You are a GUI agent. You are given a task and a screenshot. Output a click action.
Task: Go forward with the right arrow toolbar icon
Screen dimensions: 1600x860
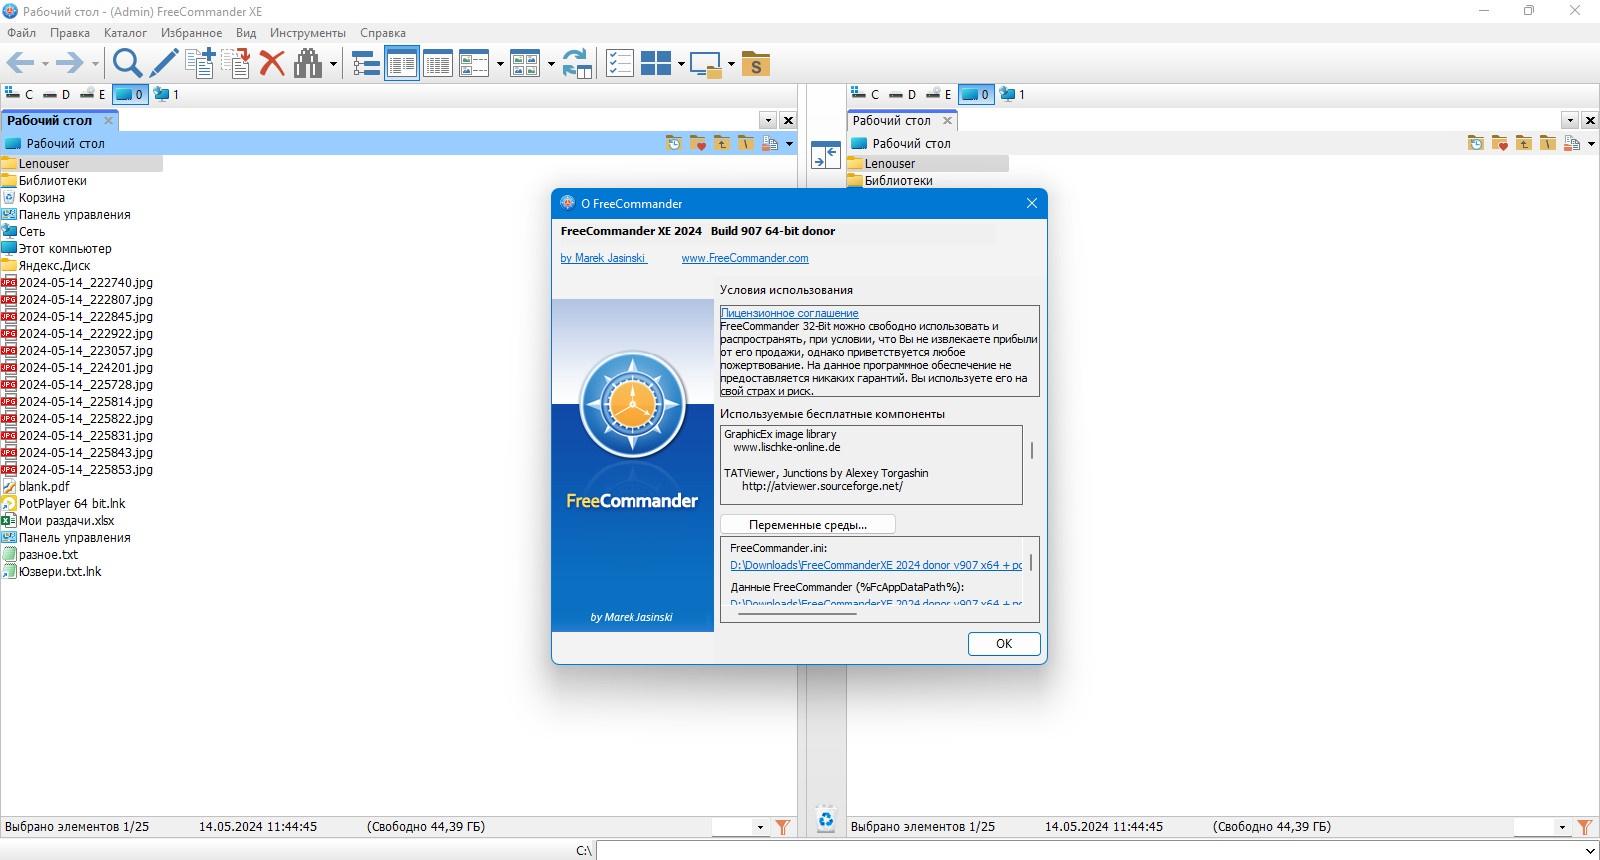pyautogui.click(x=69, y=64)
